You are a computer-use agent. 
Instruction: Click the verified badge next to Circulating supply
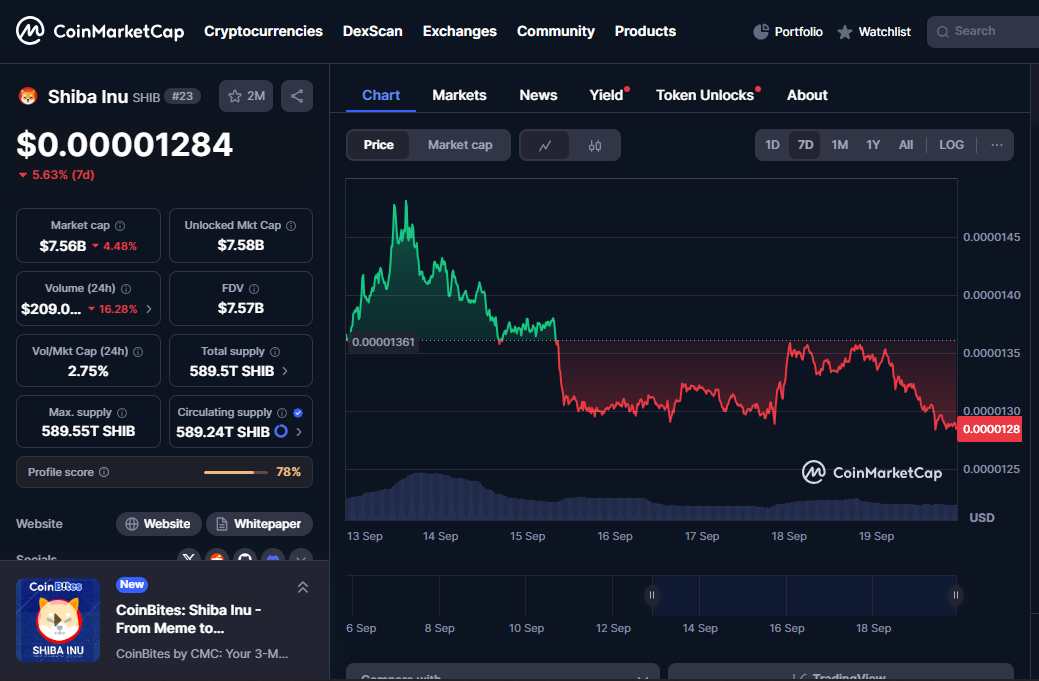click(x=298, y=413)
